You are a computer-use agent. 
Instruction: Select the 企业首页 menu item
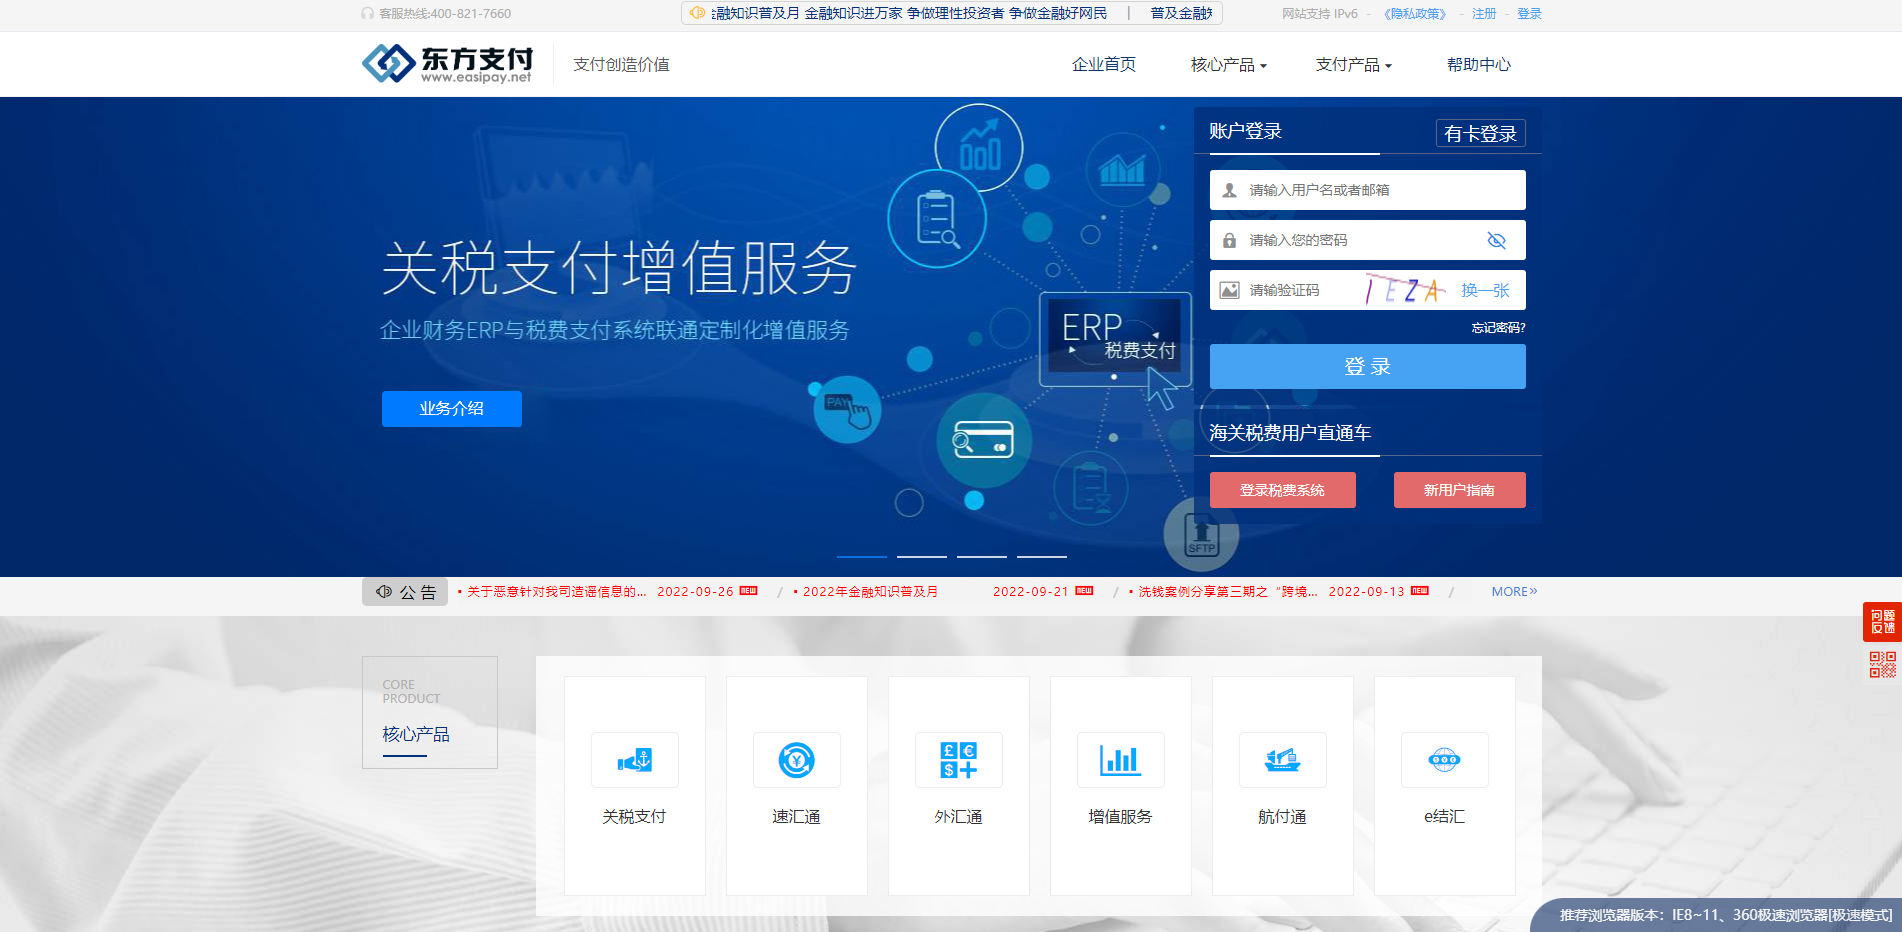(x=1103, y=64)
